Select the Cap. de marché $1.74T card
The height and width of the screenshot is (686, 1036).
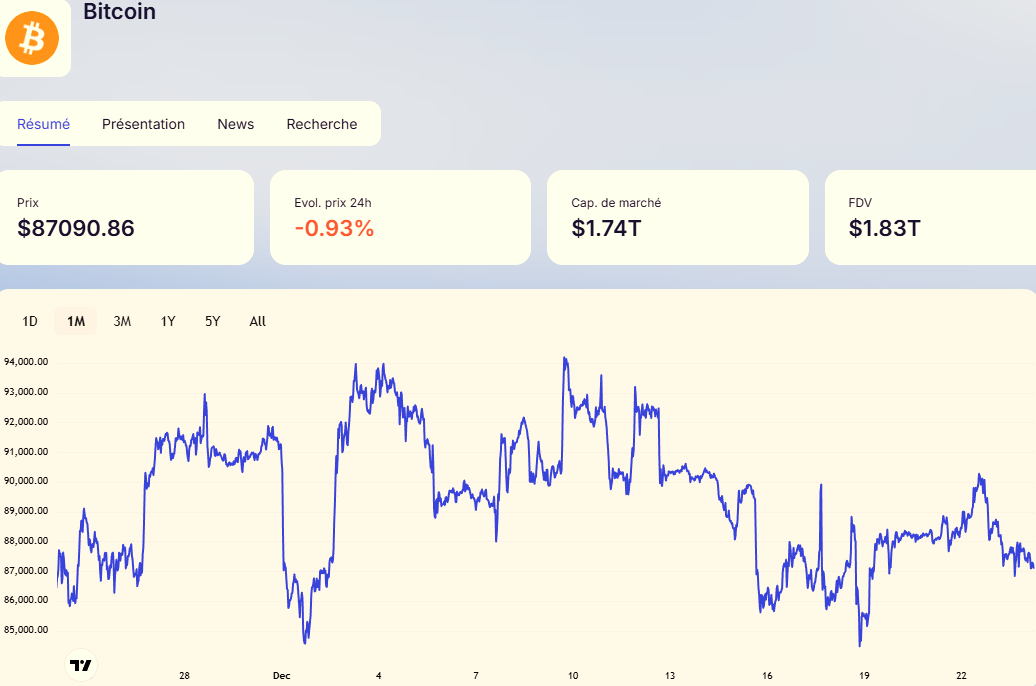677,217
